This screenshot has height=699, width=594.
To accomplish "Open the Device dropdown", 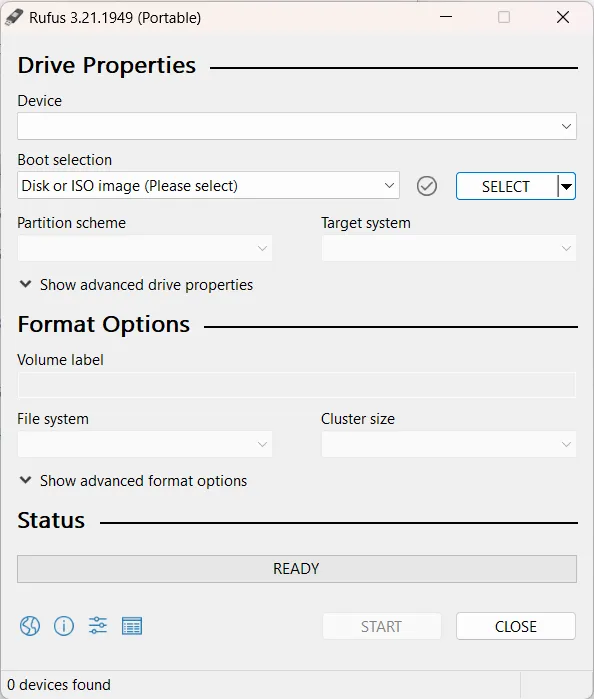I will 297,126.
